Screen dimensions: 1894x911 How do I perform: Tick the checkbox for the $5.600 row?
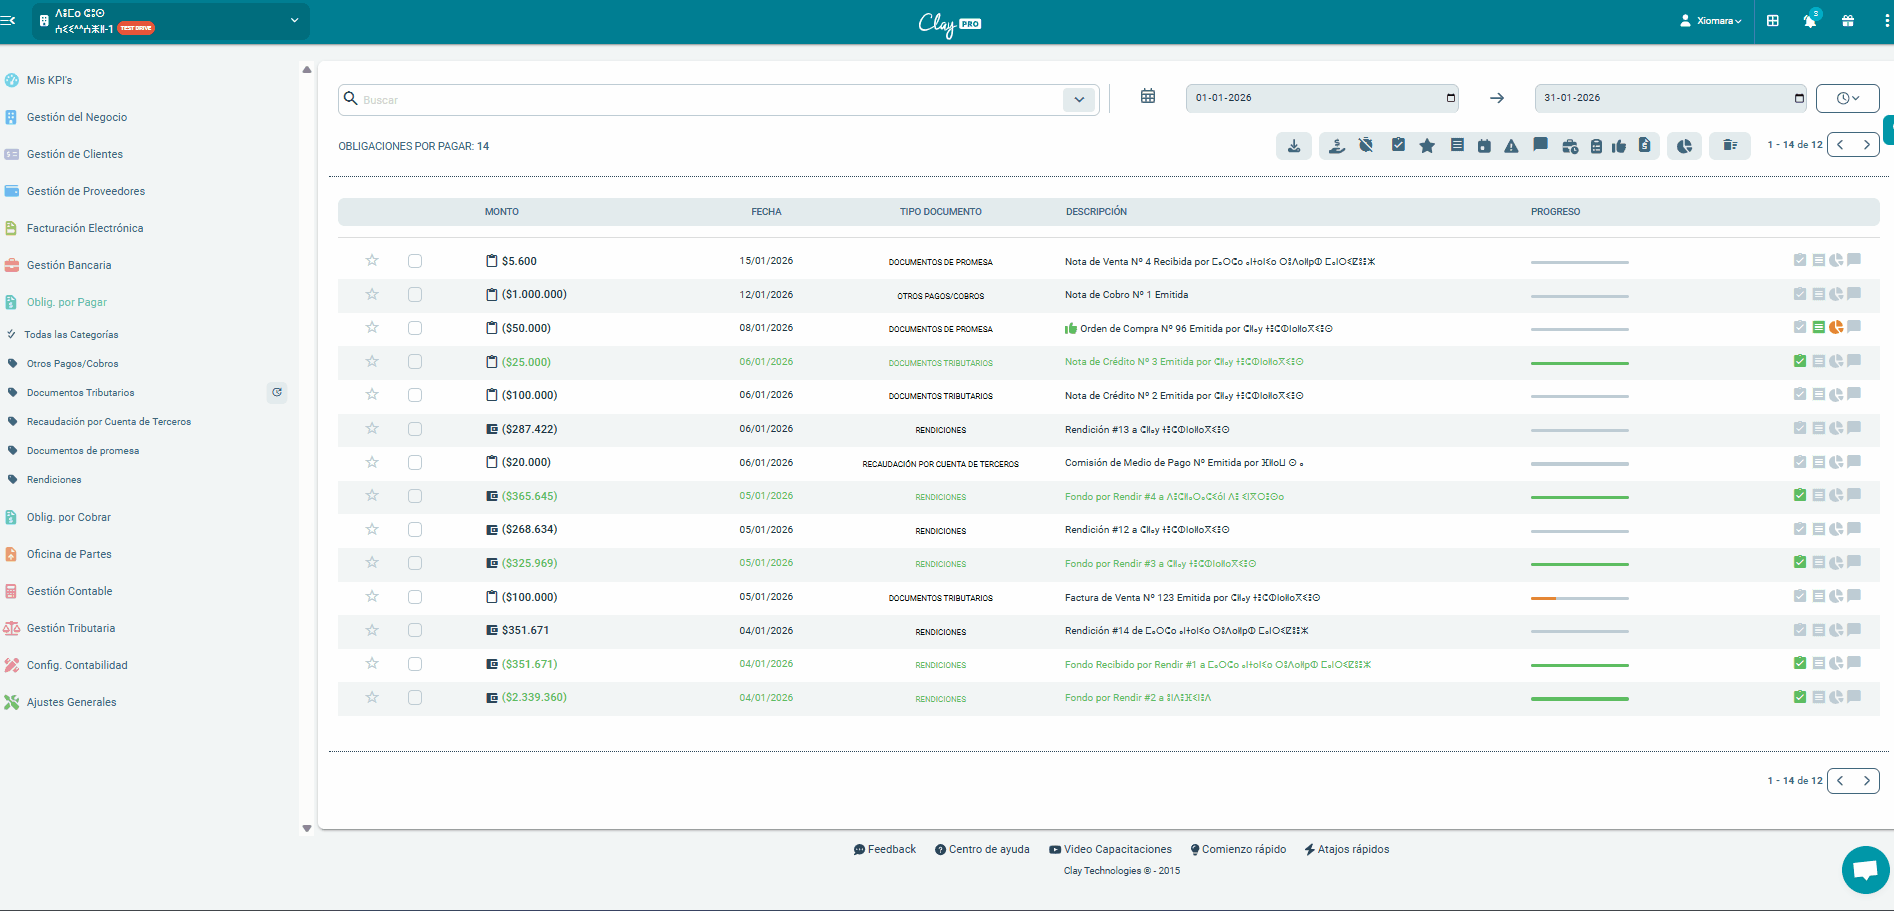(415, 261)
